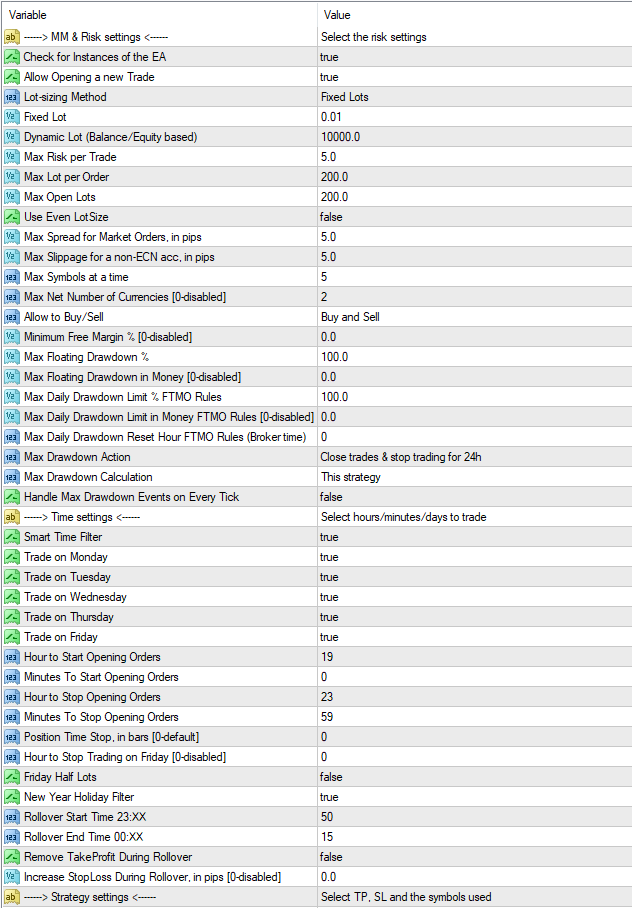
Task: Click the string icon beside MM & Risk settings
Action: click(12, 37)
